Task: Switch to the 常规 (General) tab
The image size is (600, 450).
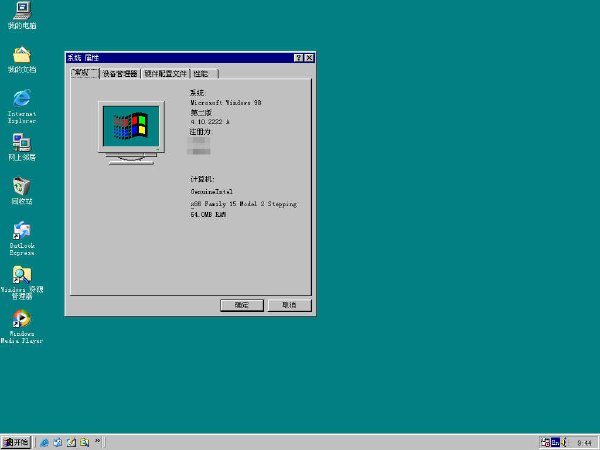Action: [x=85, y=73]
